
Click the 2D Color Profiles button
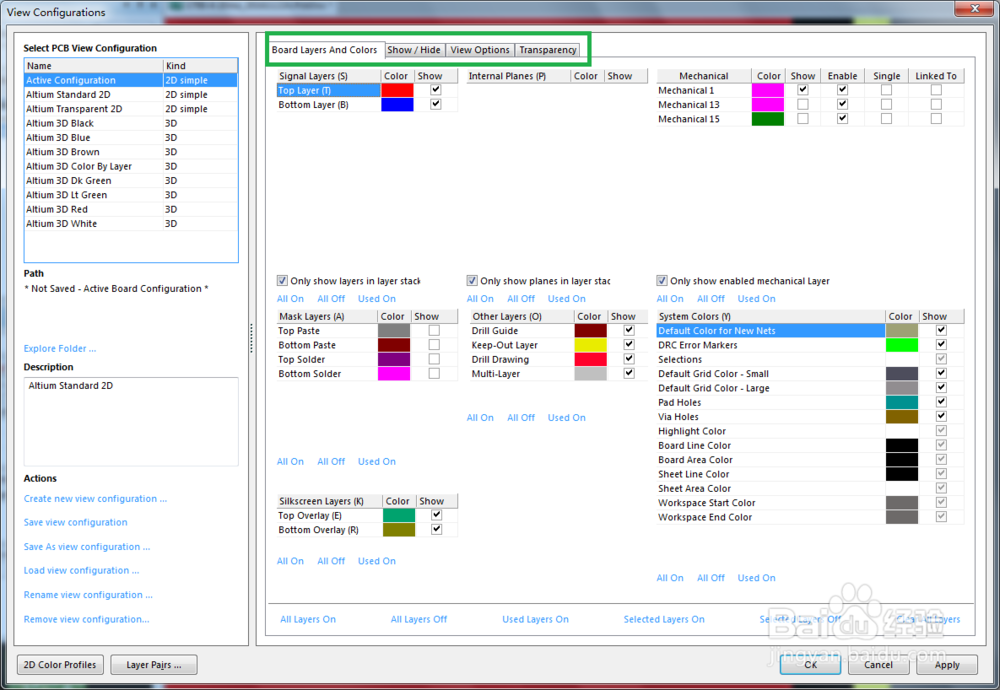60,664
